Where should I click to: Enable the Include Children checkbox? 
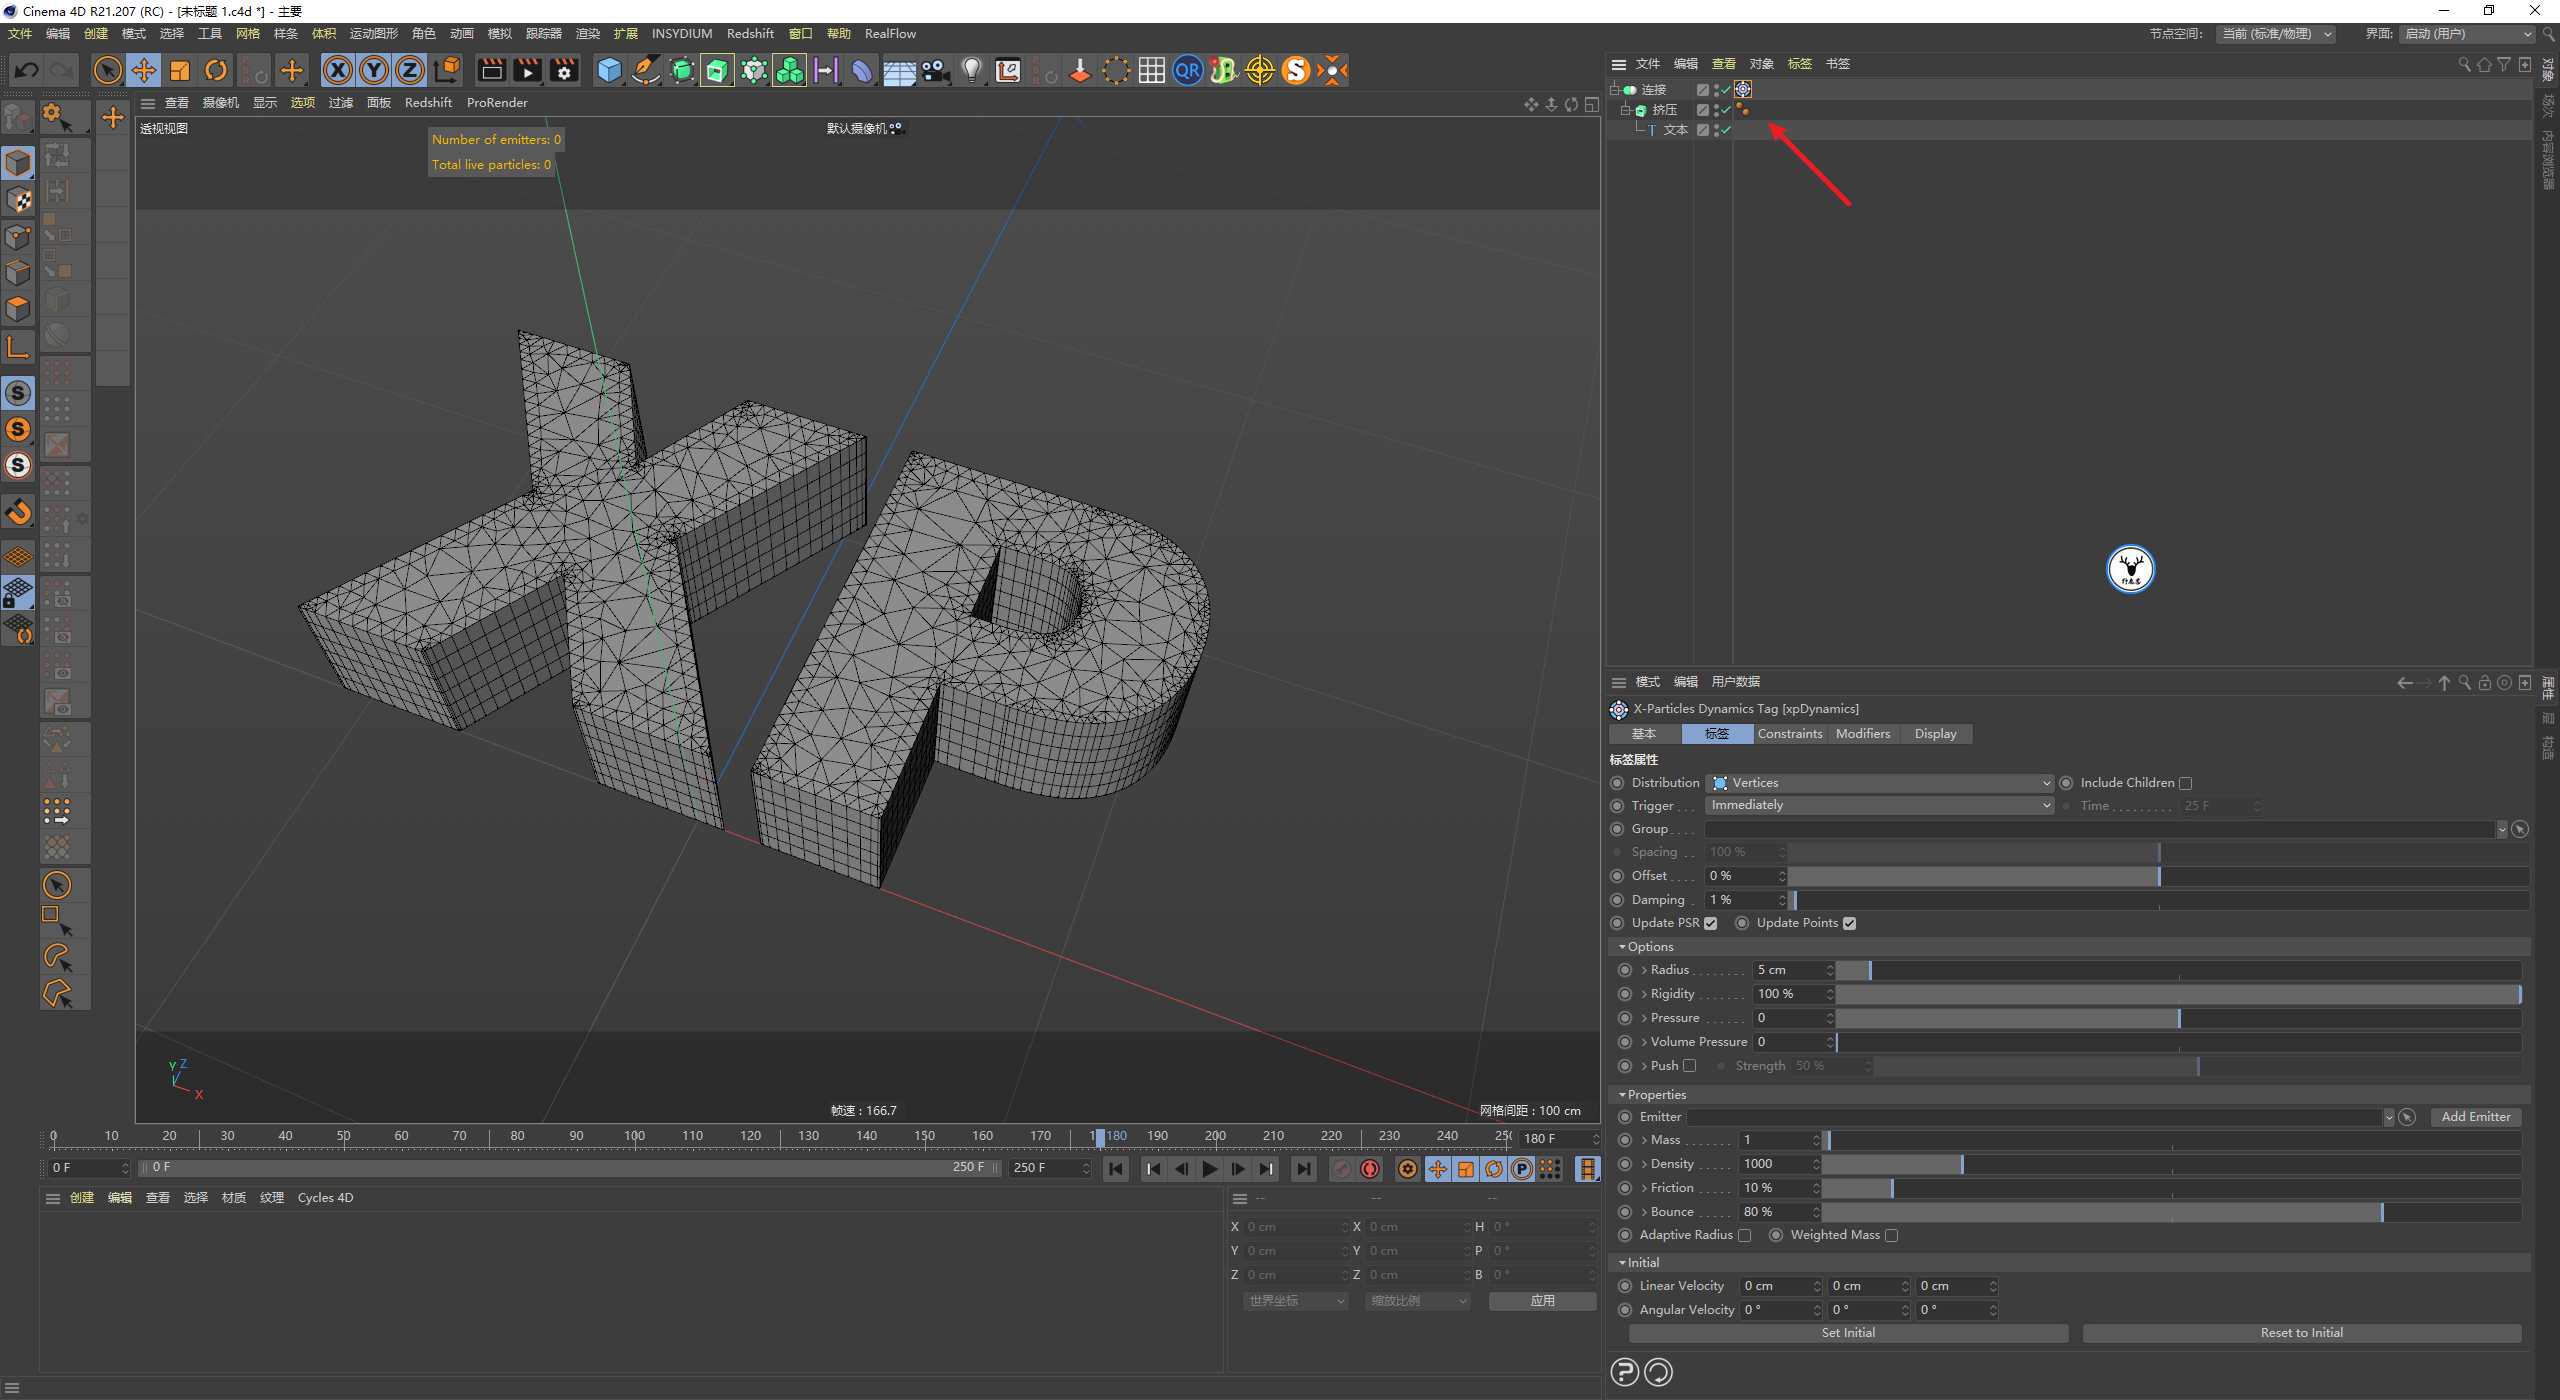(2186, 784)
